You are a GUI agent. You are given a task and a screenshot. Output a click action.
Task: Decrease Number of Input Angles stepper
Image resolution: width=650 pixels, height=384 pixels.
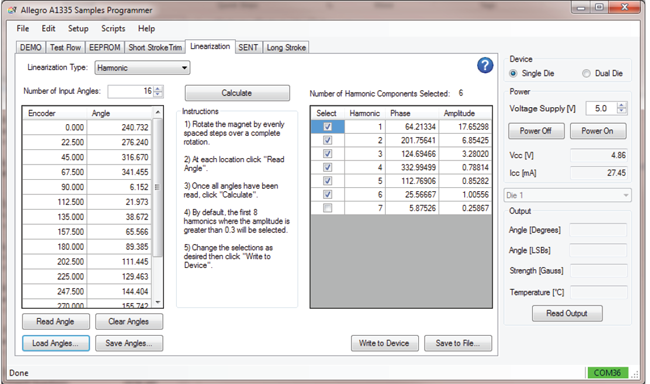coord(158,94)
